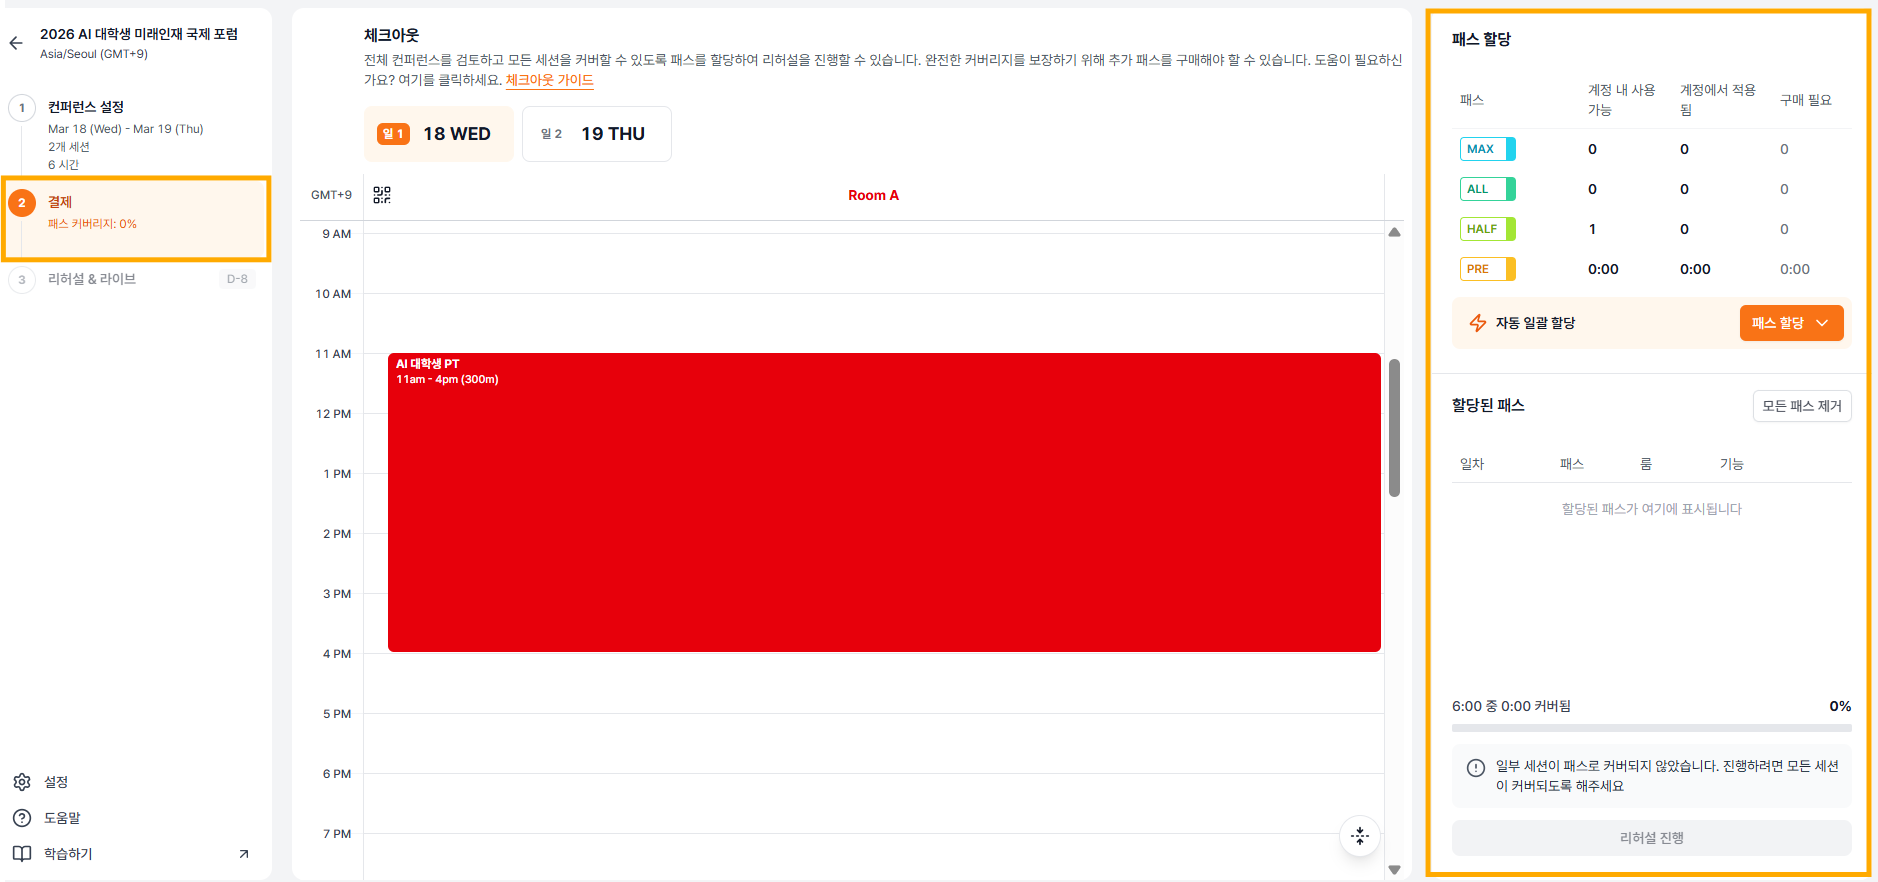Click the D-8 badge
The height and width of the screenshot is (882, 1878).
(x=237, y=279)
